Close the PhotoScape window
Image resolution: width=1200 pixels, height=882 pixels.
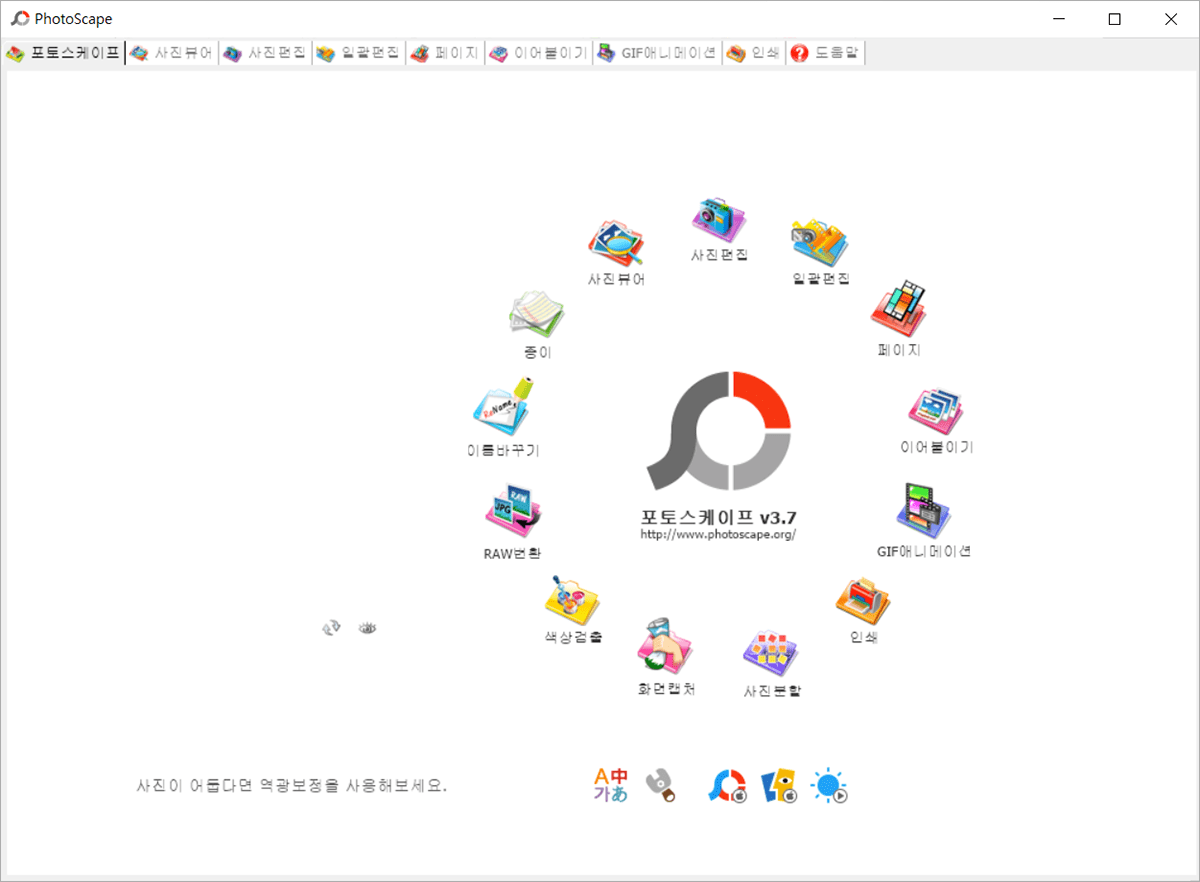[1171, 19]
